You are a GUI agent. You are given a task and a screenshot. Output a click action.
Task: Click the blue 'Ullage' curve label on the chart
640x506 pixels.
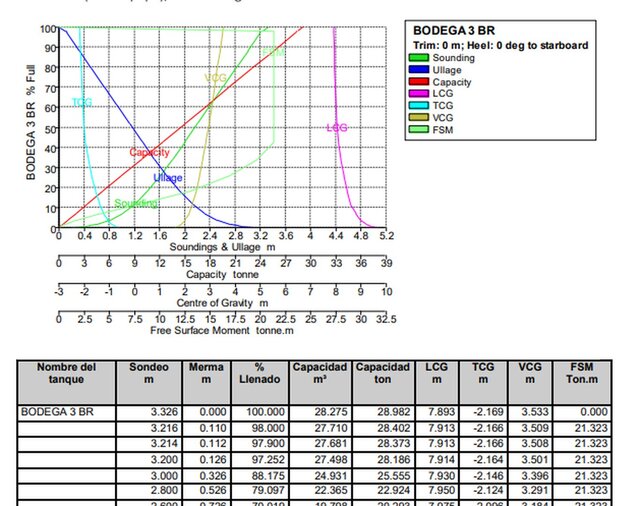[x=168, y=178]
